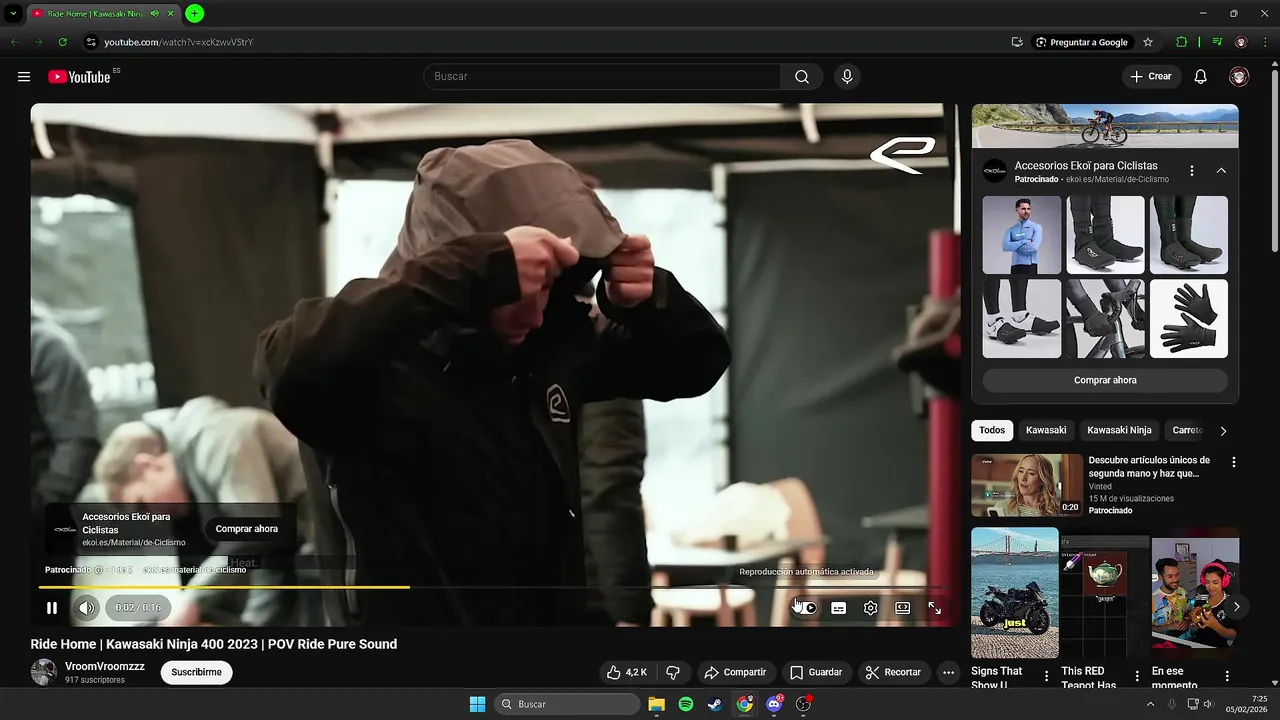
Task: Click the Buscar search field
Action: pos(602,77)
